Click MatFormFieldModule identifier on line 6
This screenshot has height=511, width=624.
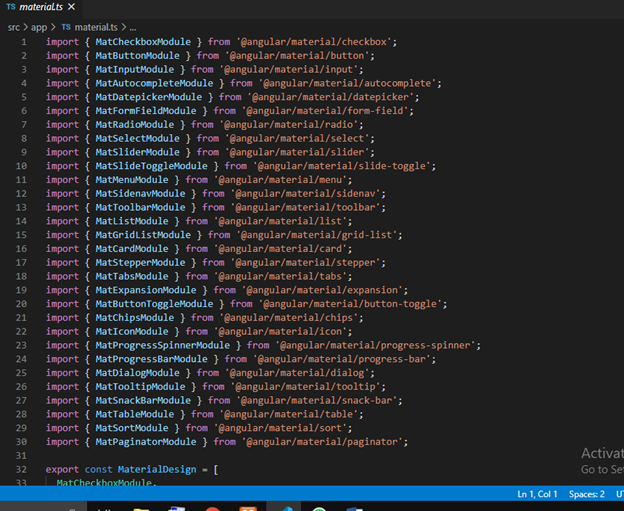tap(146, 111)
